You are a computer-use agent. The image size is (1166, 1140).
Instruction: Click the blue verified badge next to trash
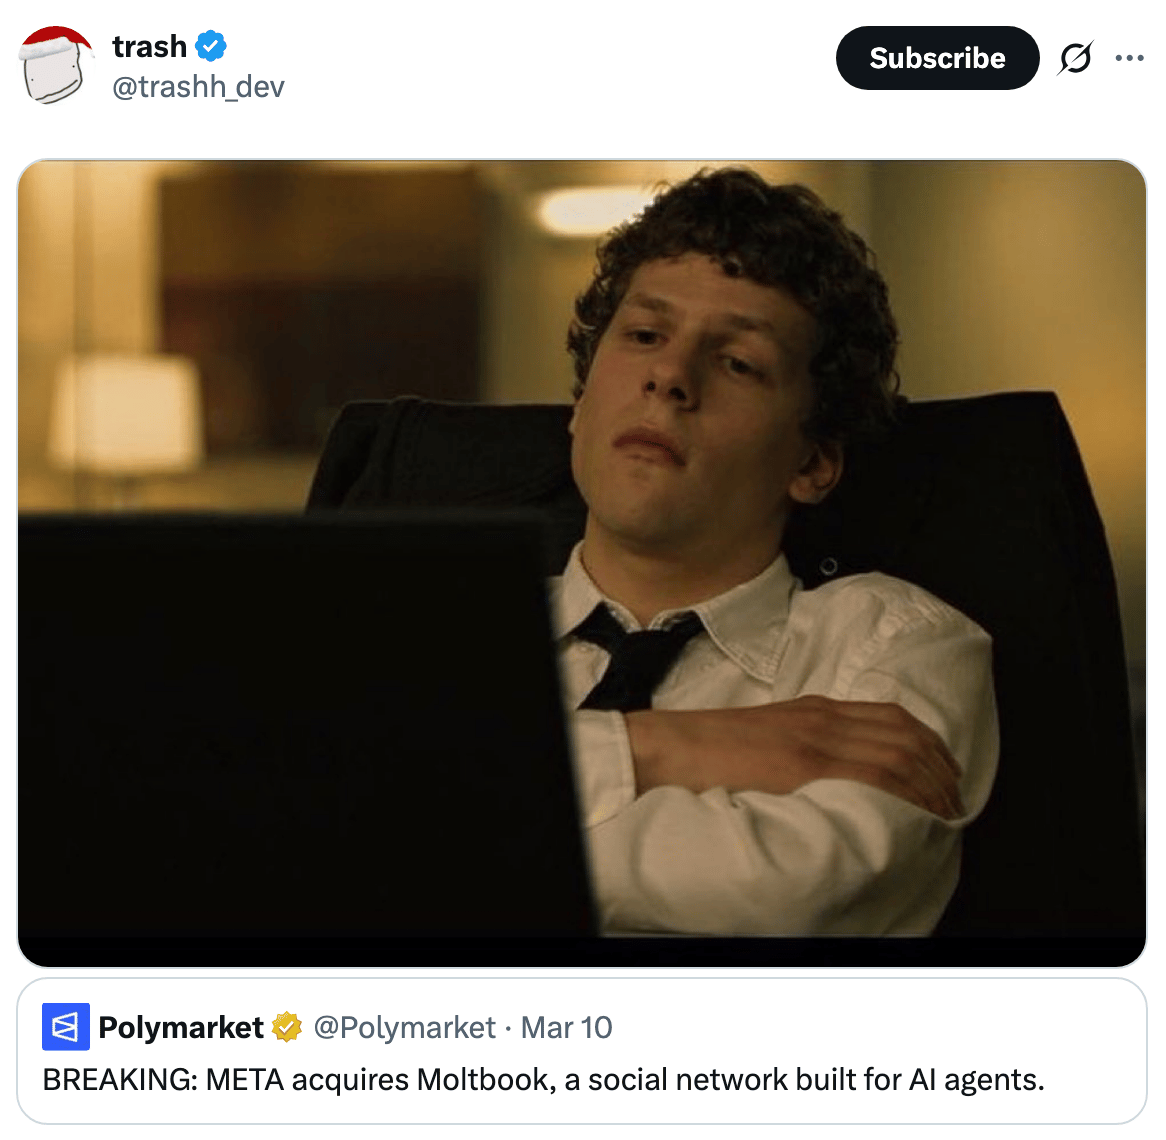pos(211,46)
